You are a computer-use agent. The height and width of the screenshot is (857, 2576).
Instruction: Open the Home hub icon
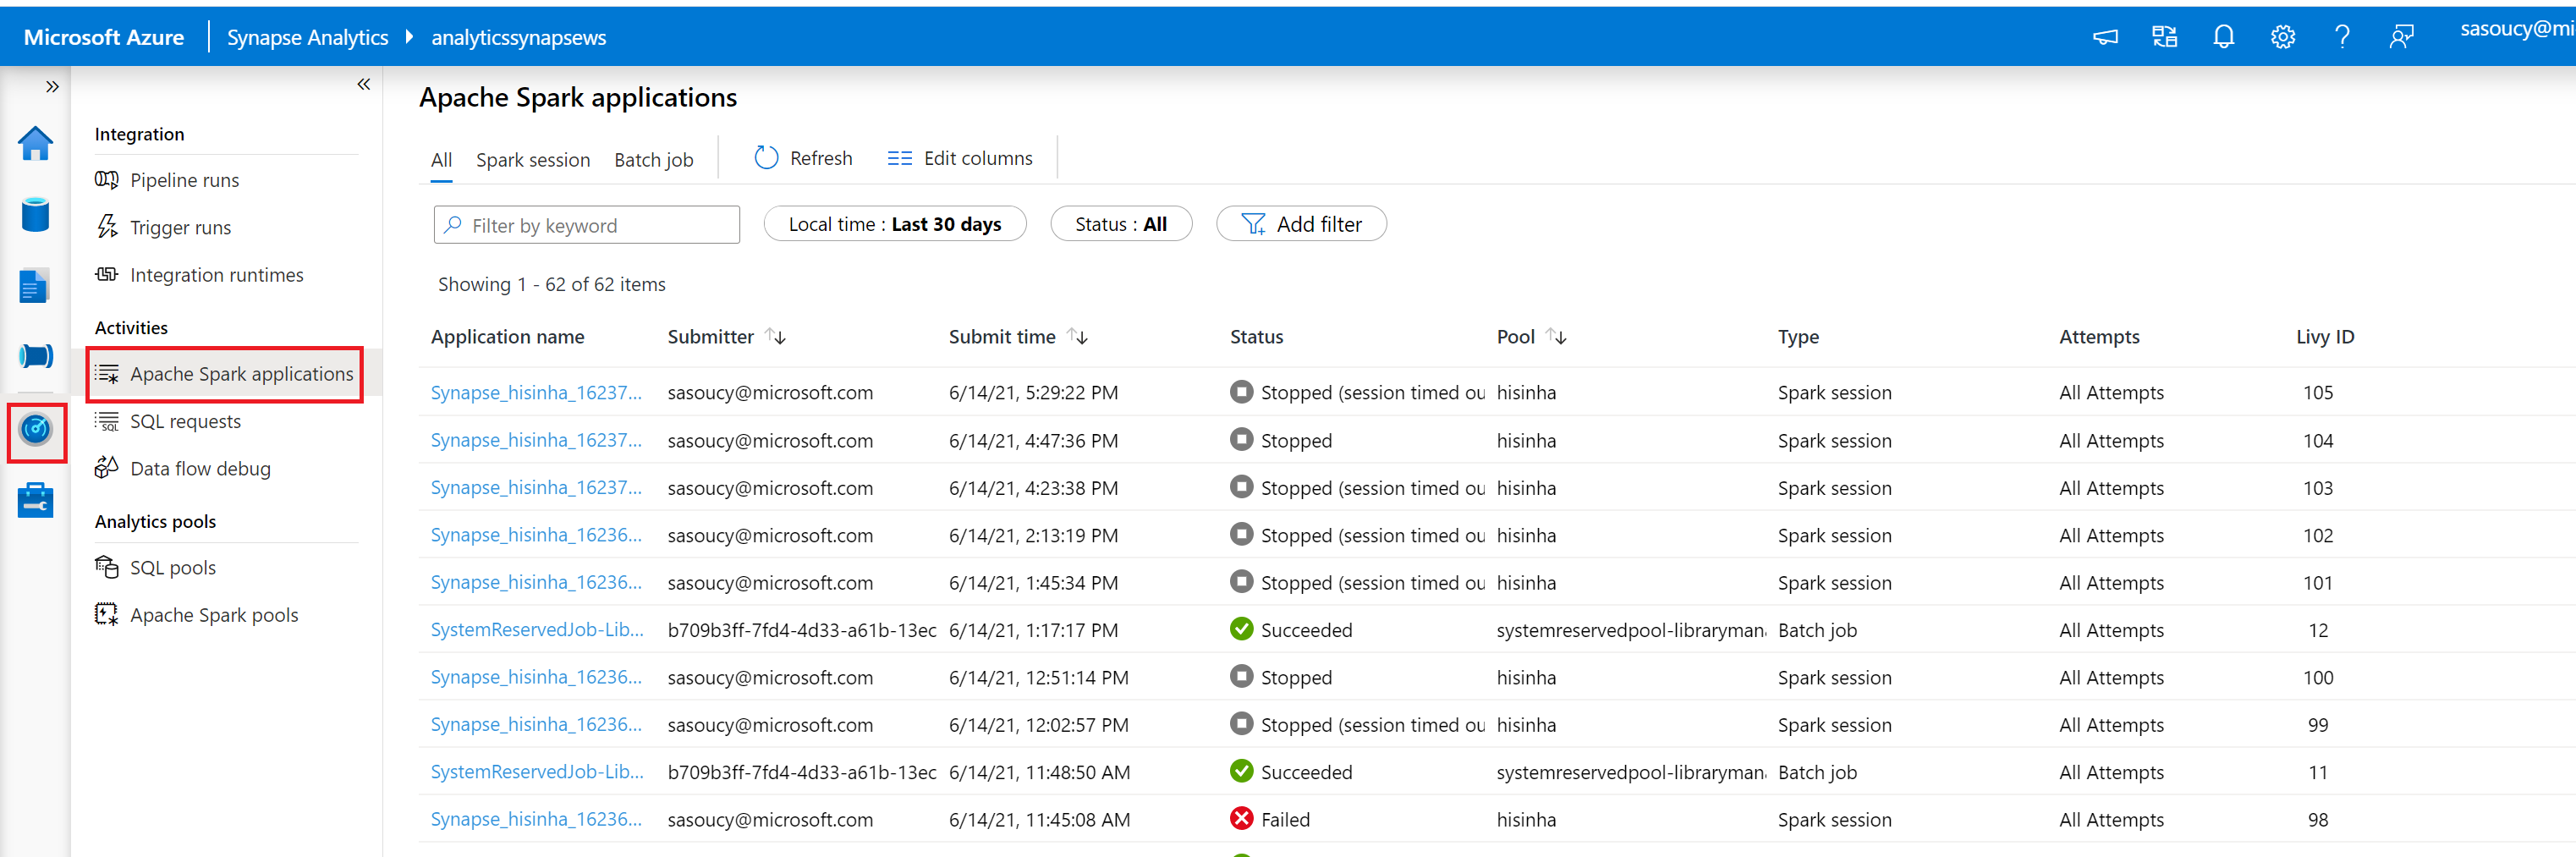point(36,143)
